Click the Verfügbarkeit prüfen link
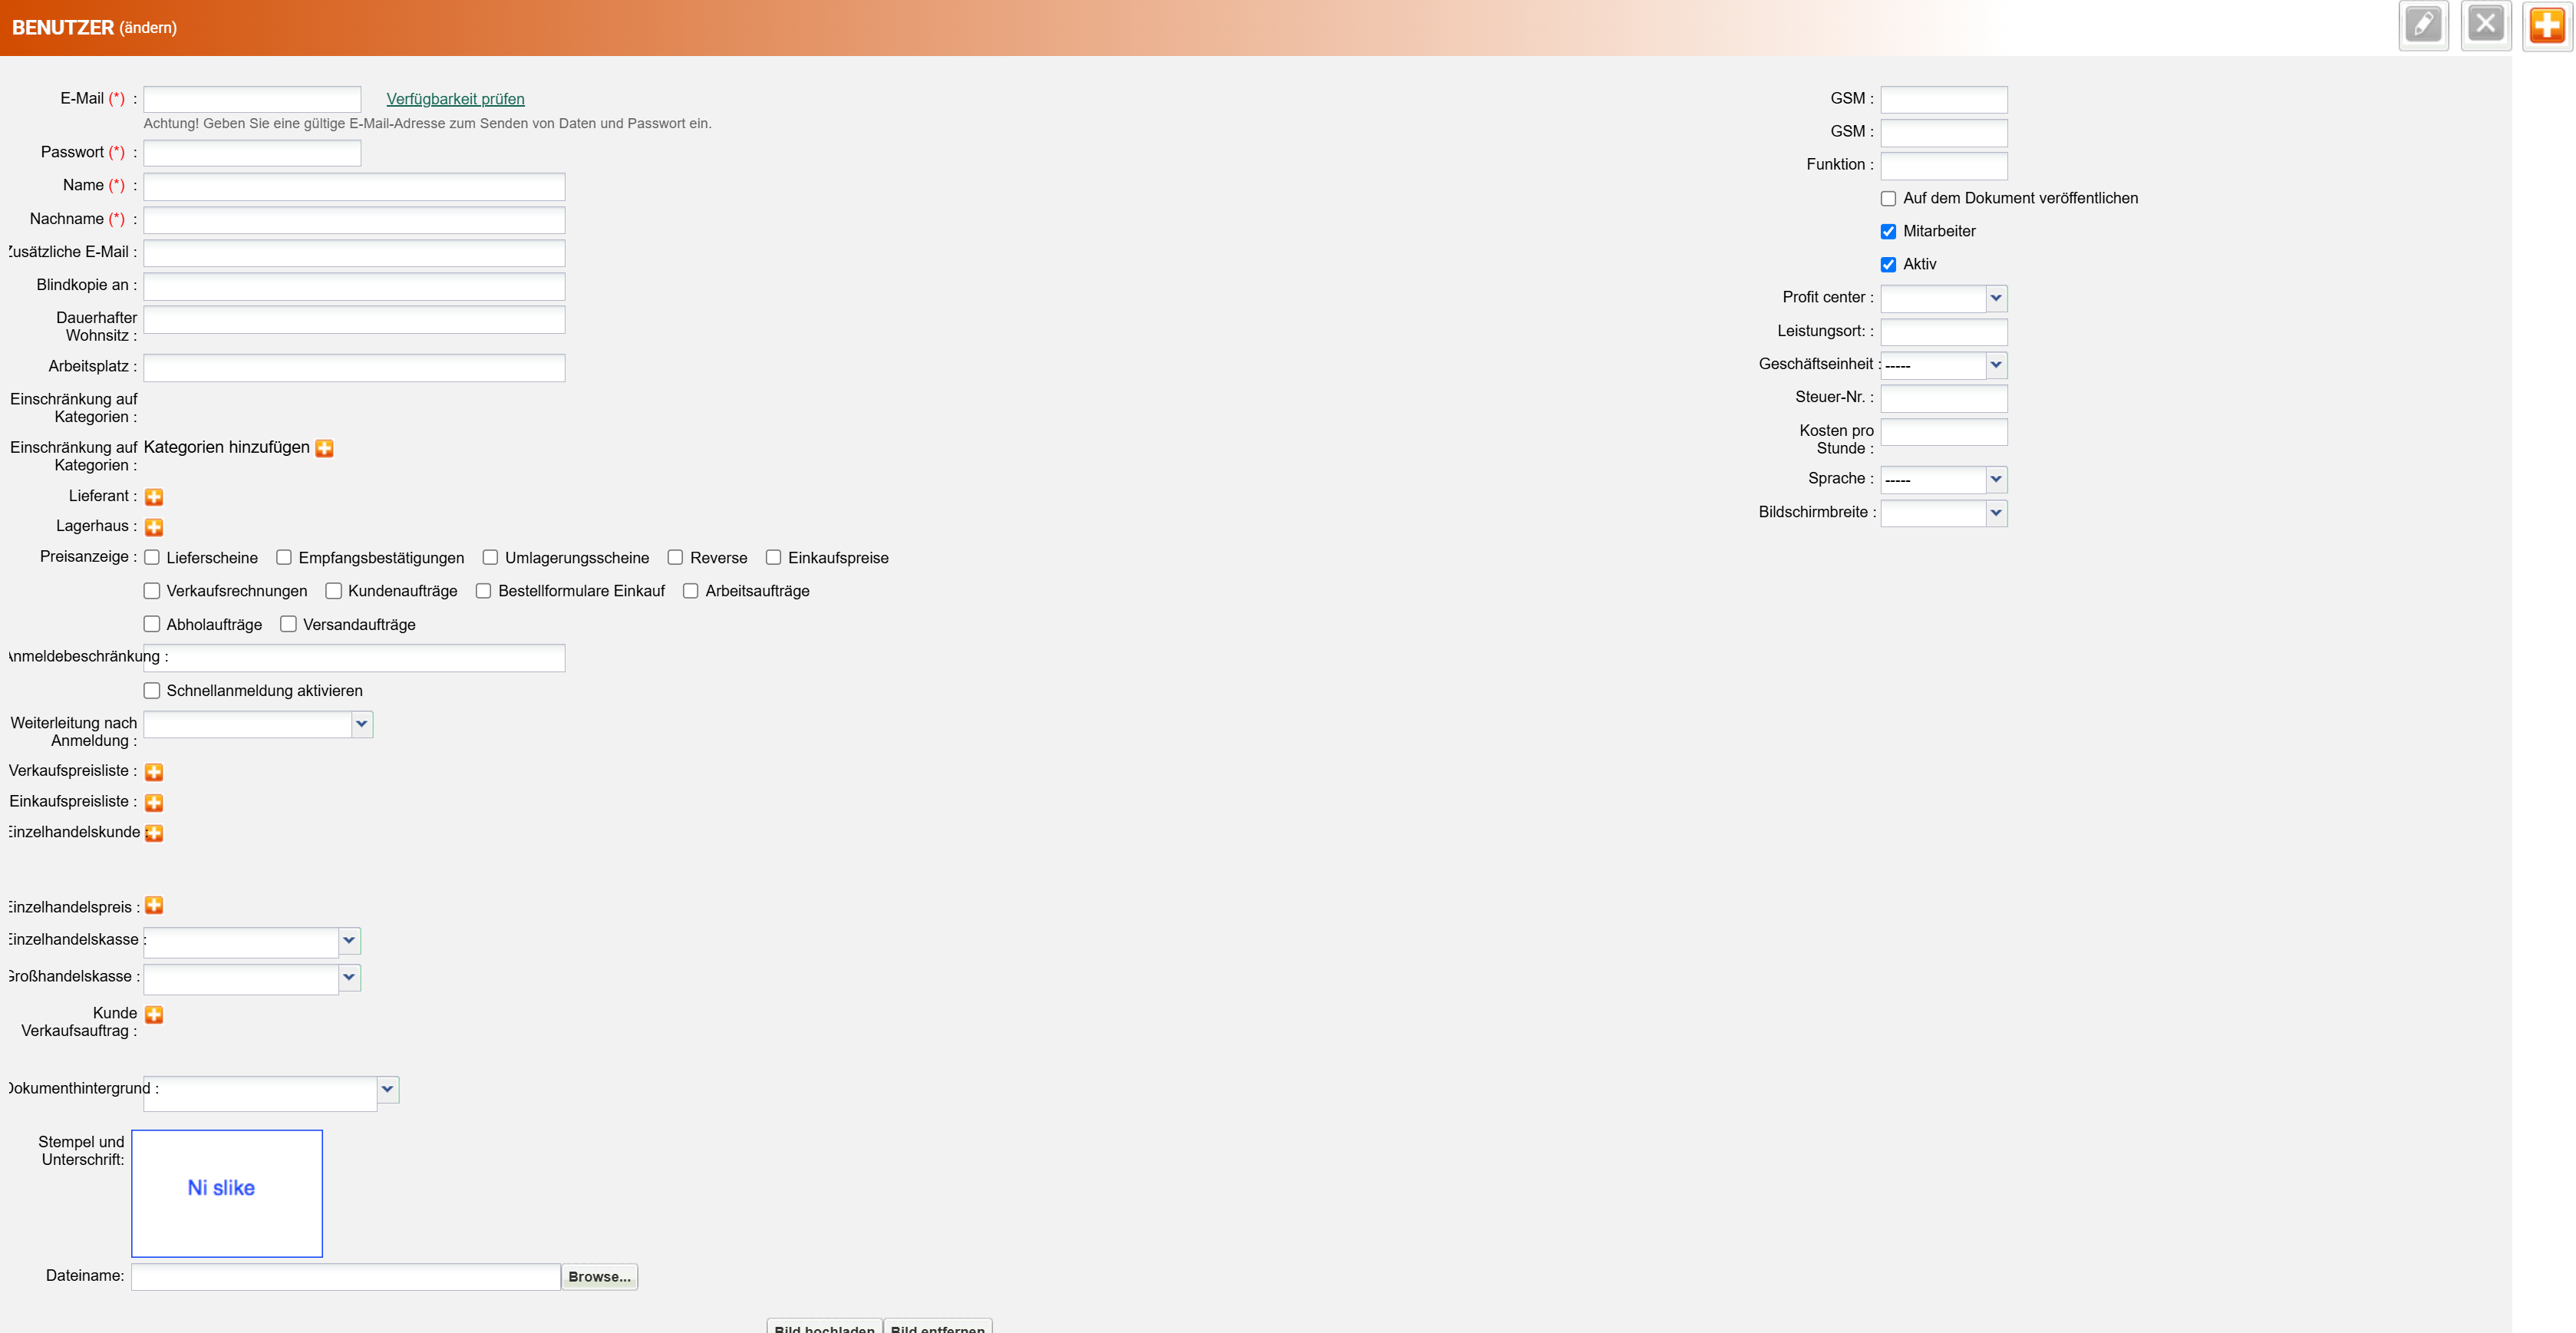The height and width of the screenshot is (1333, 2576). (455, 99)
